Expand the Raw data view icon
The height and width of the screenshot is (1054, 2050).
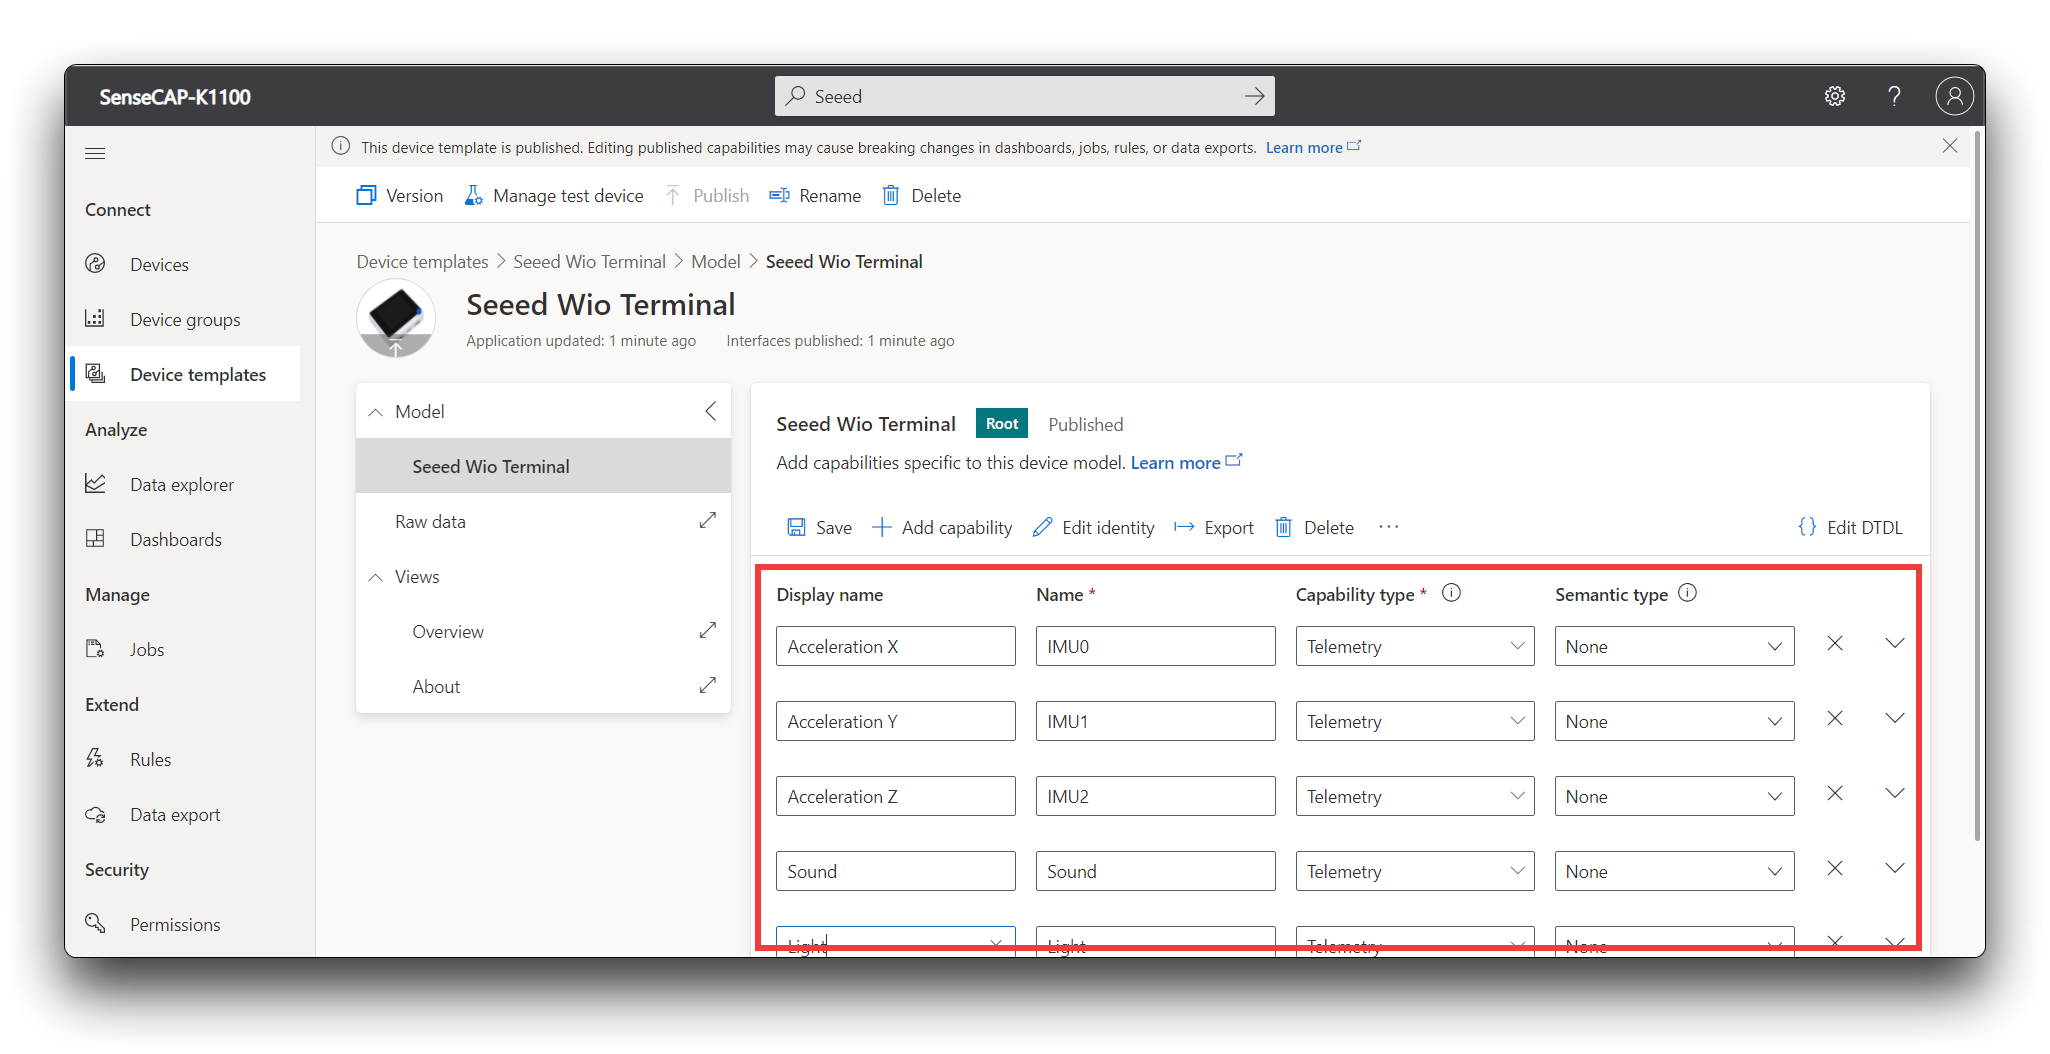(707, 521)
